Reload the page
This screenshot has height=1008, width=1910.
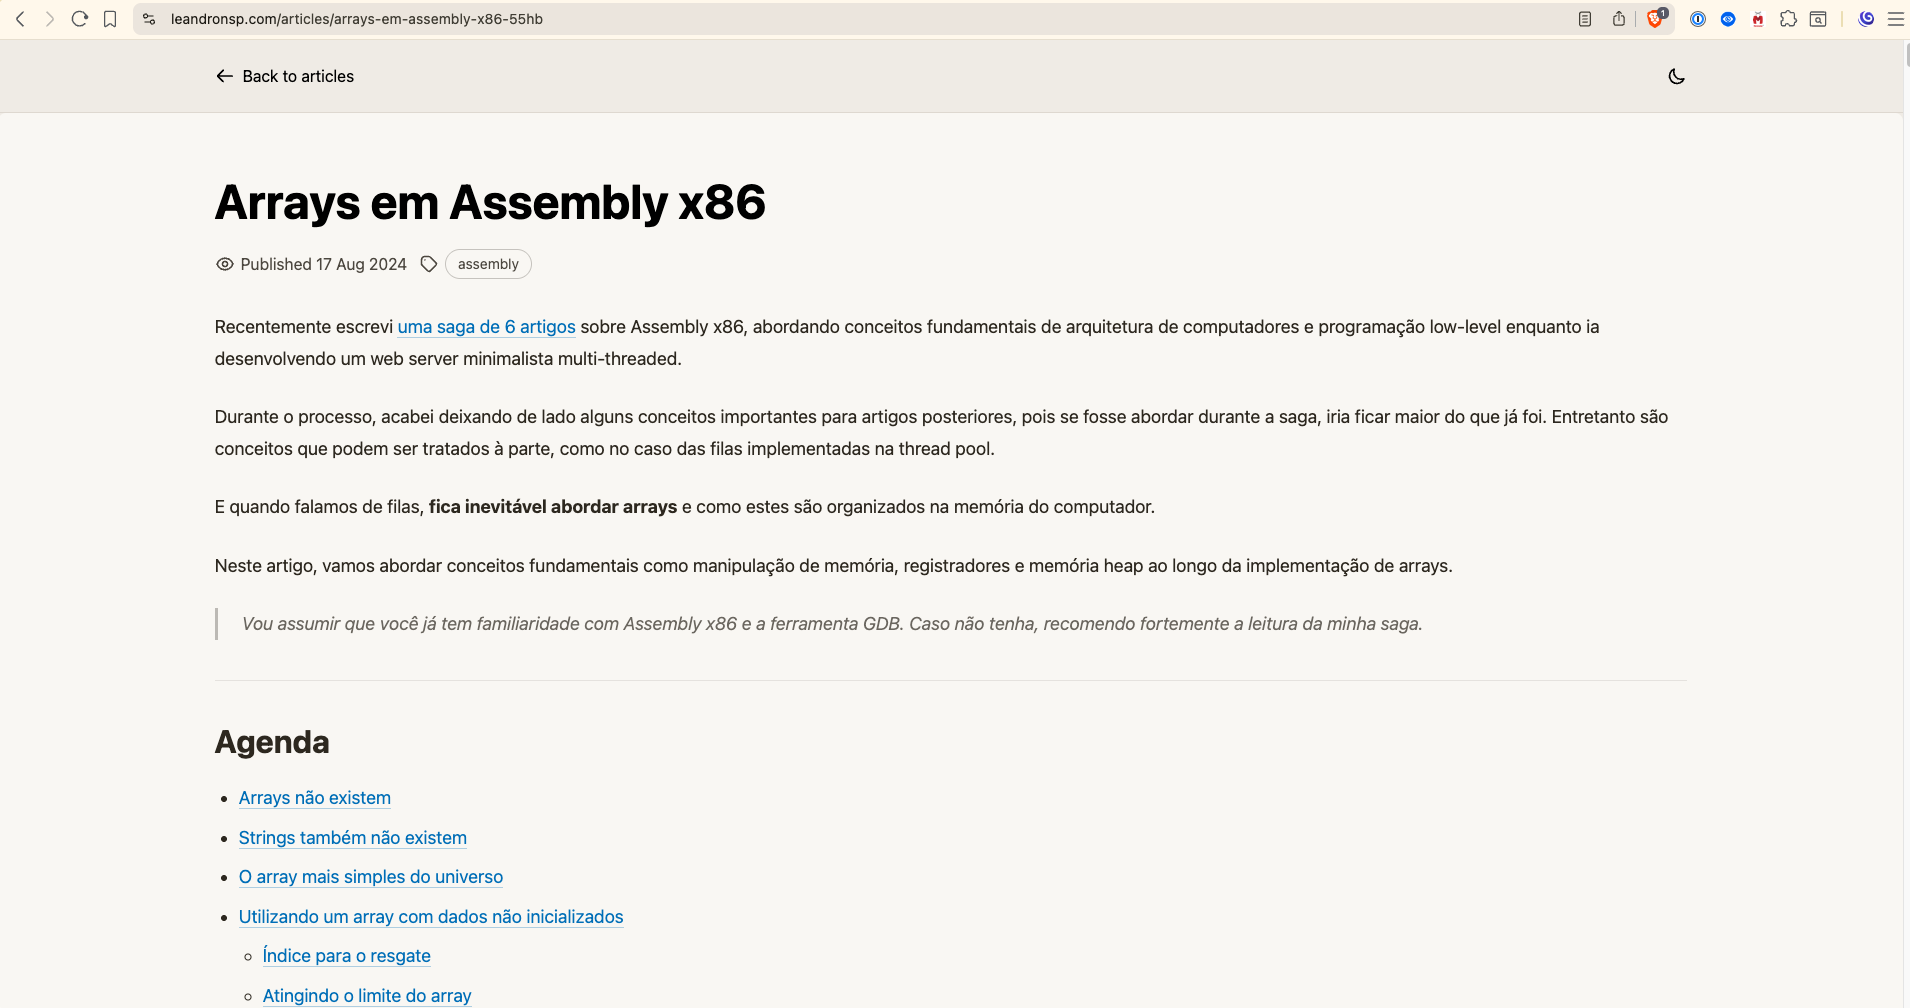click(80, 19)
